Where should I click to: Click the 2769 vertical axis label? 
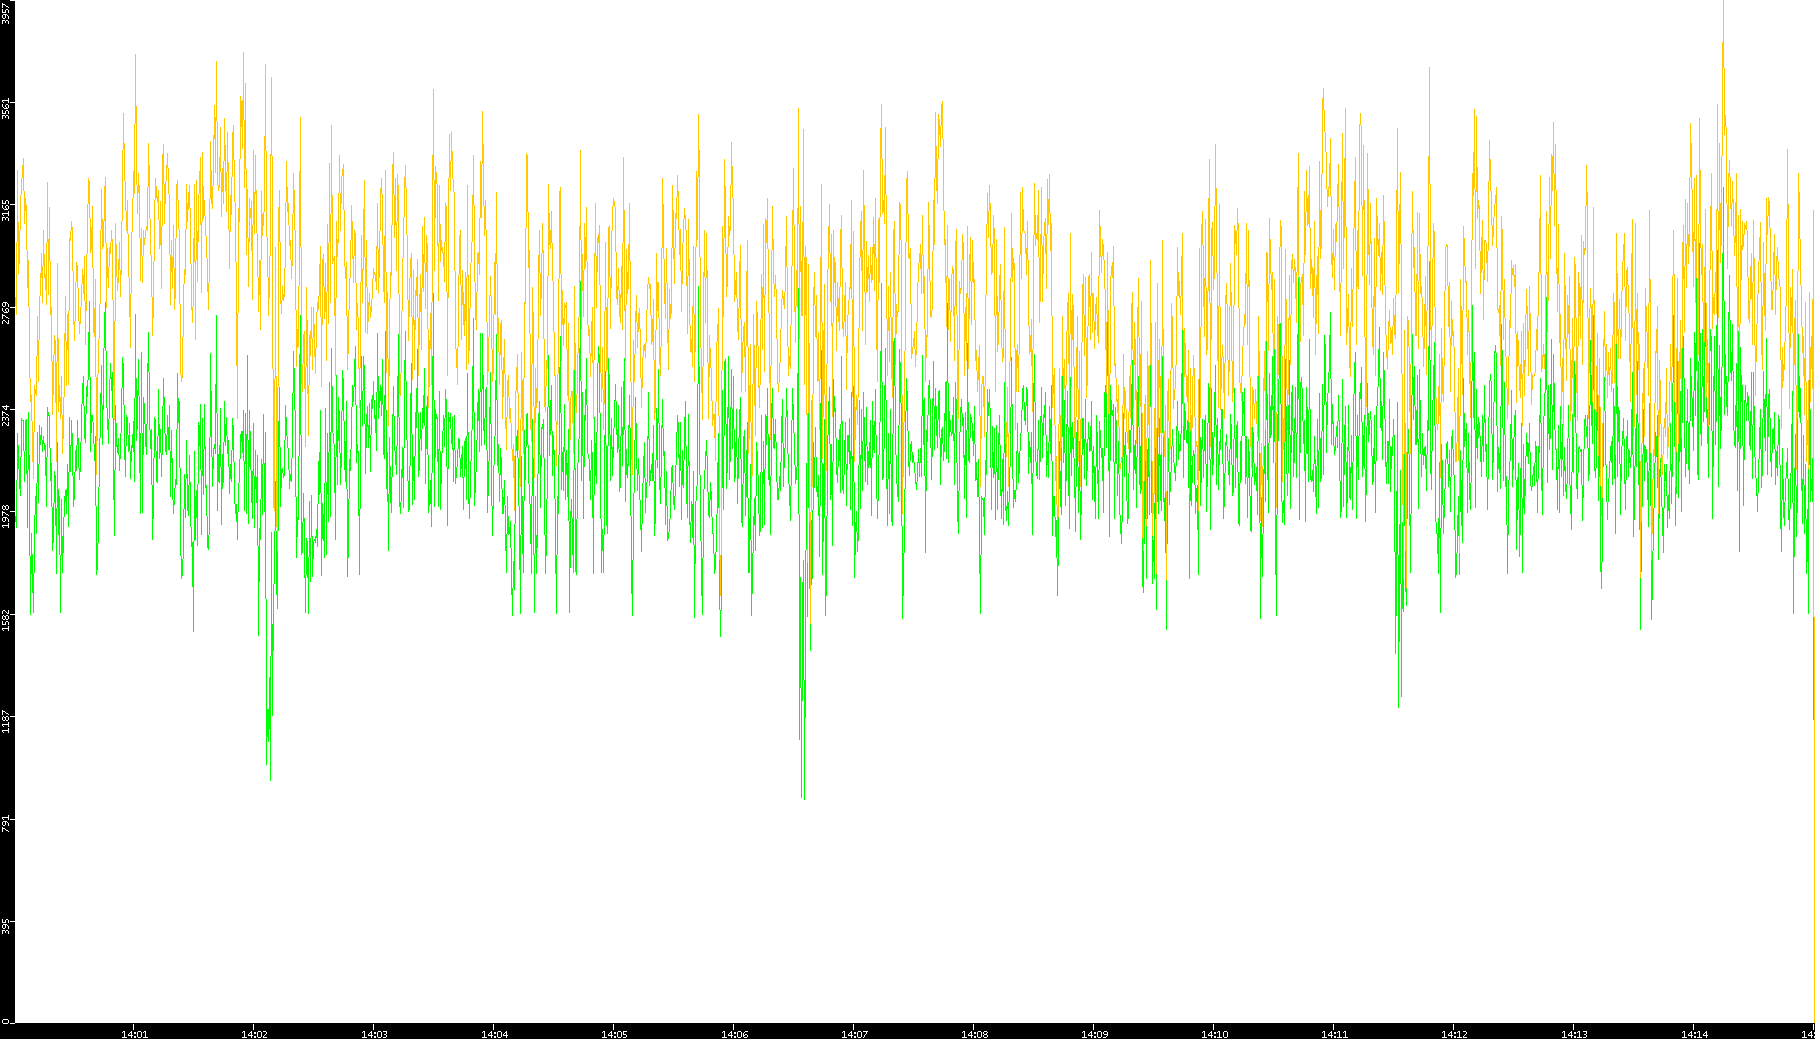coord(6,313)
